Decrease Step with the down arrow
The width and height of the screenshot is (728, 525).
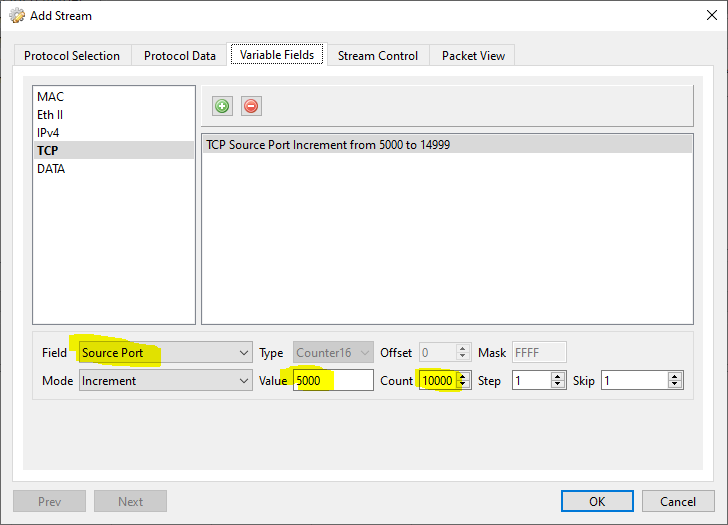coord(558,385)
